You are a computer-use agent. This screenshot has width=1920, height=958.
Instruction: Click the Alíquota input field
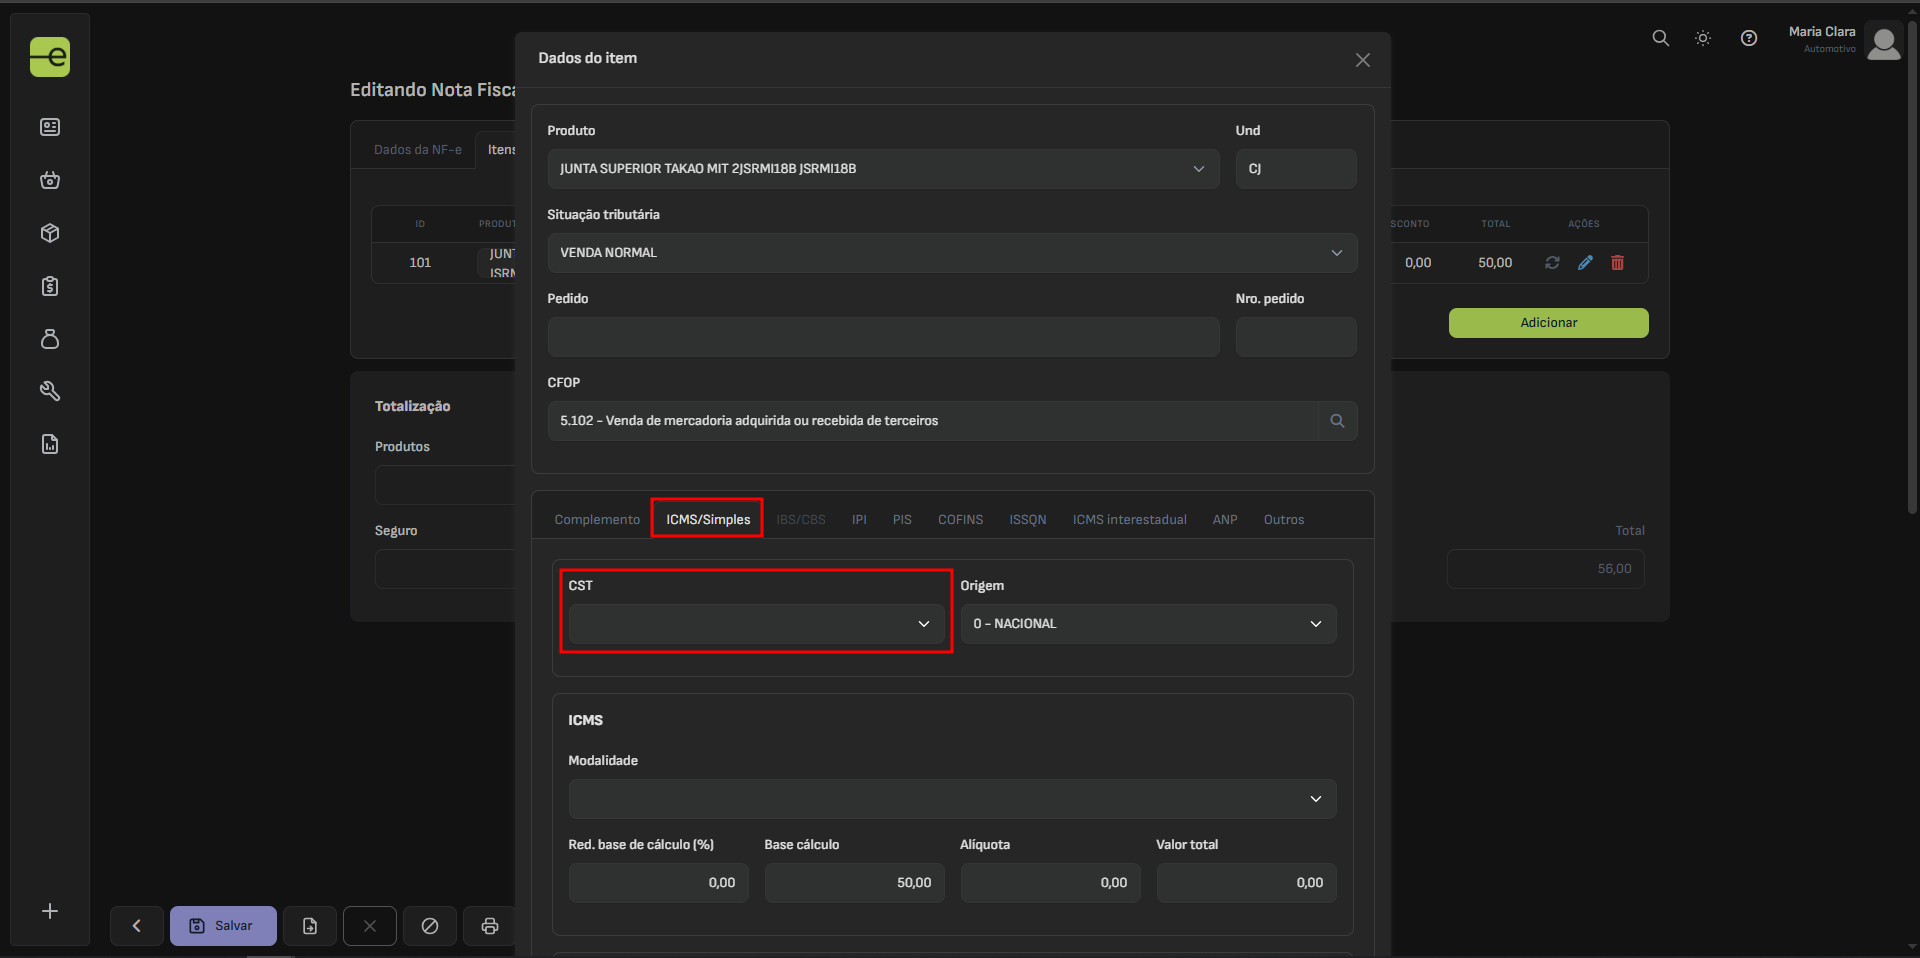1050,883
